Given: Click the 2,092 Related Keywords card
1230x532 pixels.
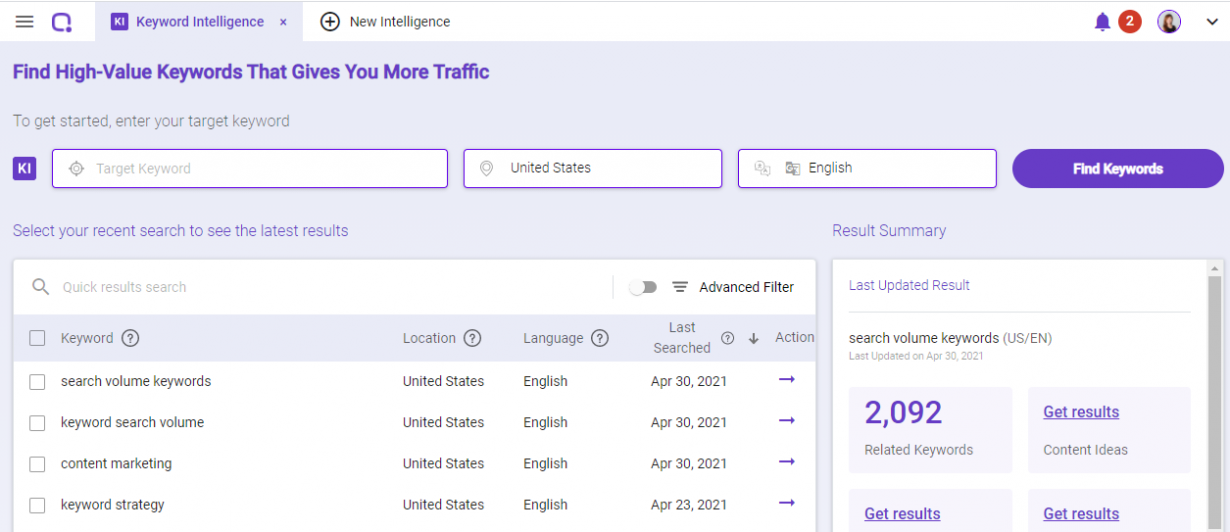Looking at the screenshot, I should click(930, 430).
